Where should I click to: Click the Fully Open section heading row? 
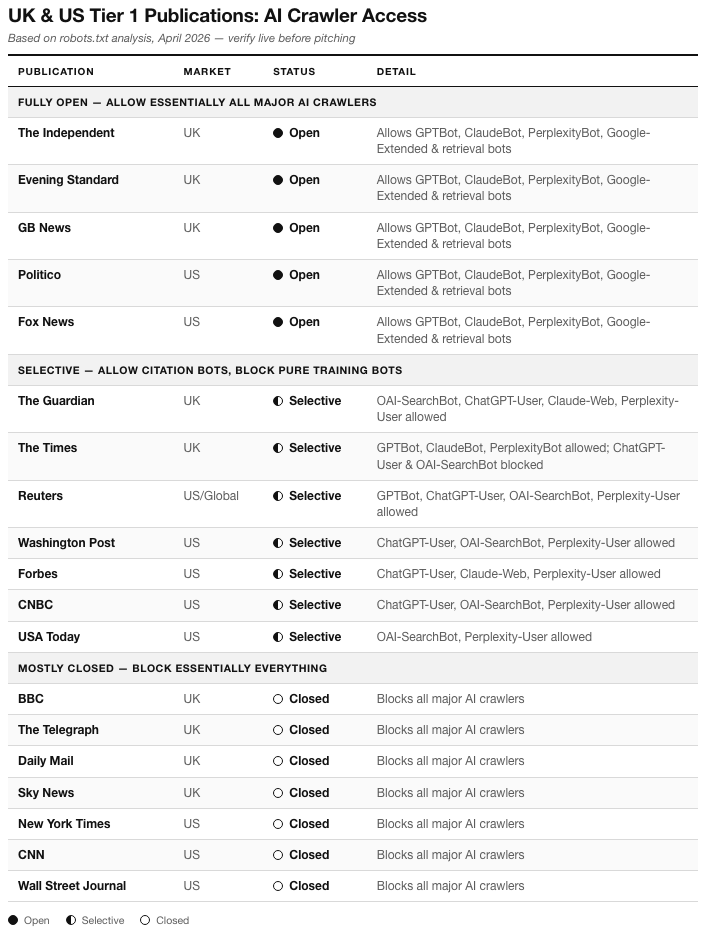[x=353, y=102]
